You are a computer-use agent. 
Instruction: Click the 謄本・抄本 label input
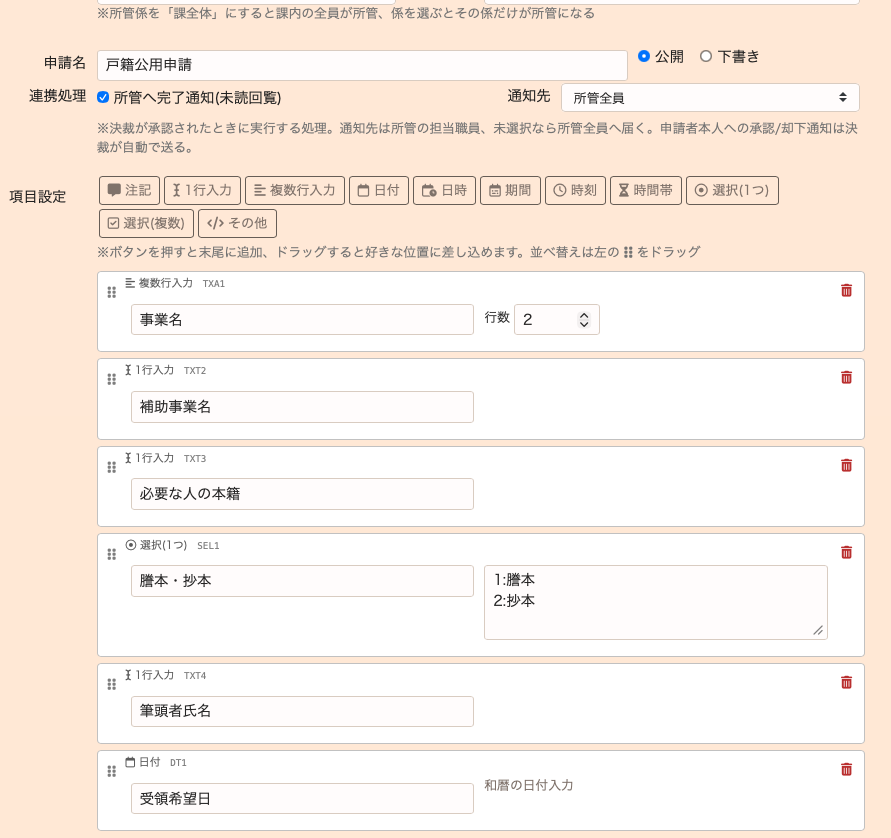click(302, 581)
